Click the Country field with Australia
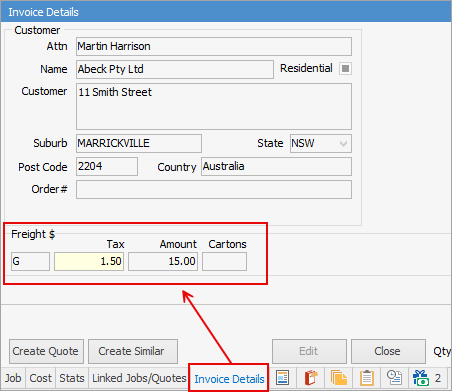The image size is (452, 392). 276,166
